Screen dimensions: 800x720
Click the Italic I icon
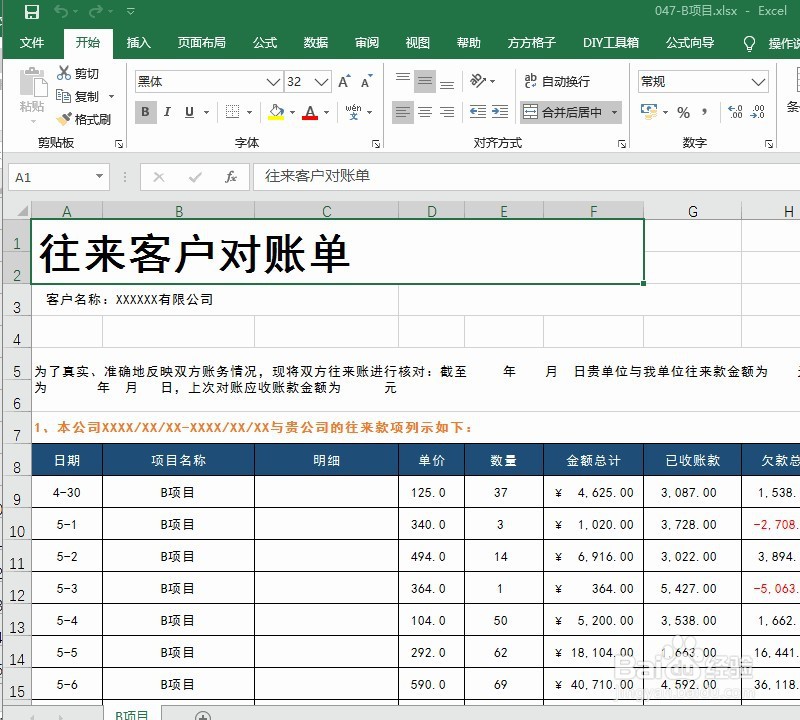click(166, 110)
